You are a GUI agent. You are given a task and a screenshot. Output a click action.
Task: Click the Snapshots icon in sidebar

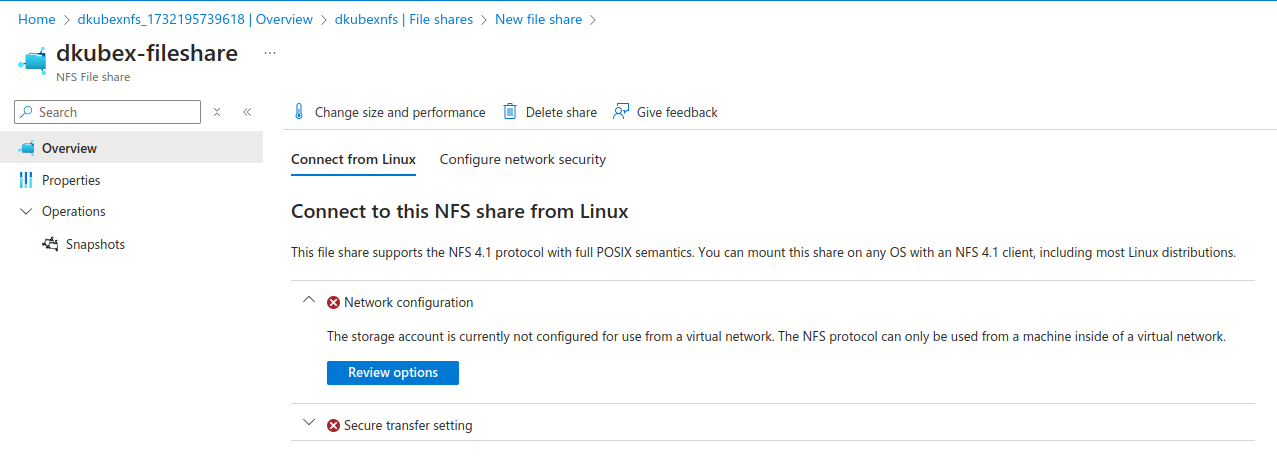(50, 244)
